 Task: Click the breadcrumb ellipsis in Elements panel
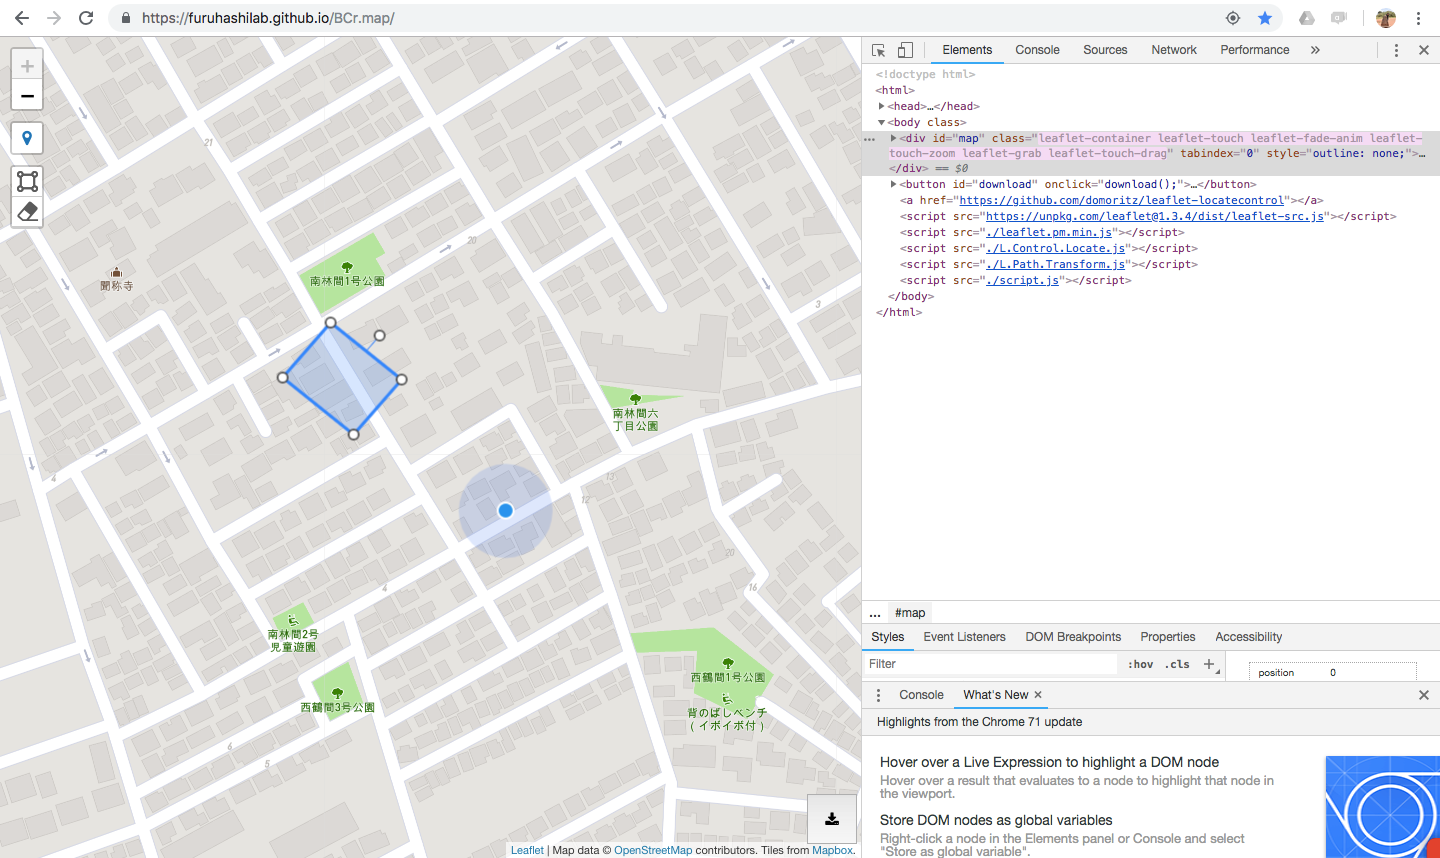click(875, 613)
